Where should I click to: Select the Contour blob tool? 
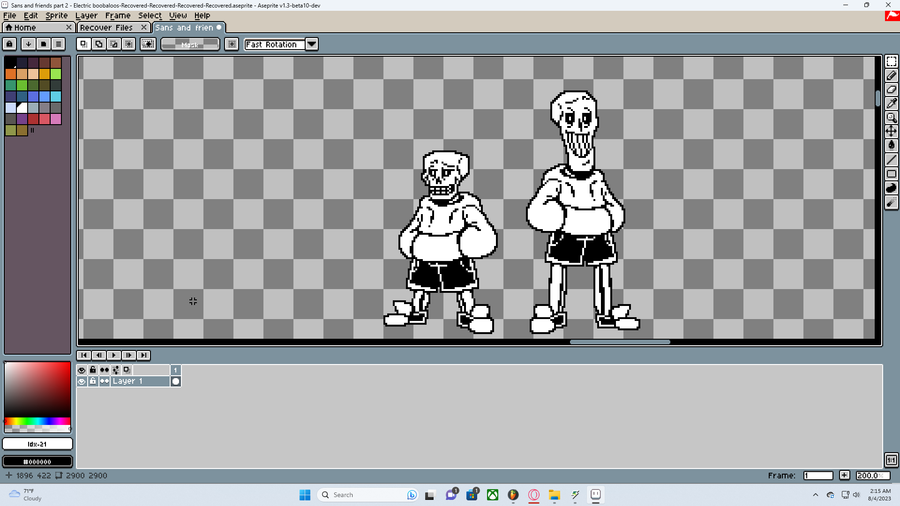click(x=891, y=188)
